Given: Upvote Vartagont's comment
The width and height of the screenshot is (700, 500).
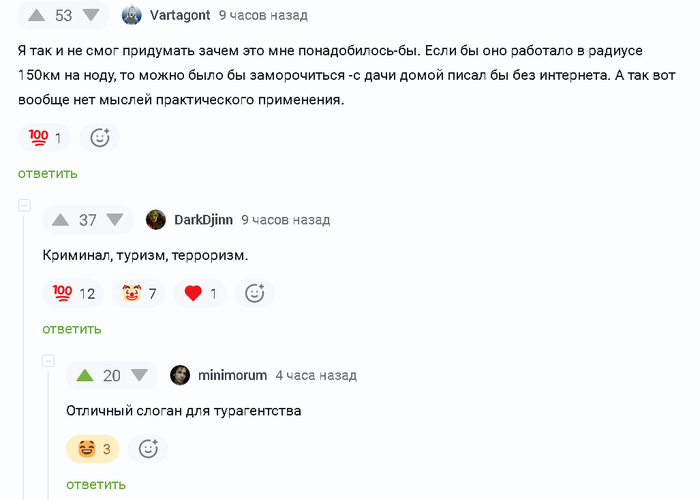Looking at the screenshot, I should 37,15.
